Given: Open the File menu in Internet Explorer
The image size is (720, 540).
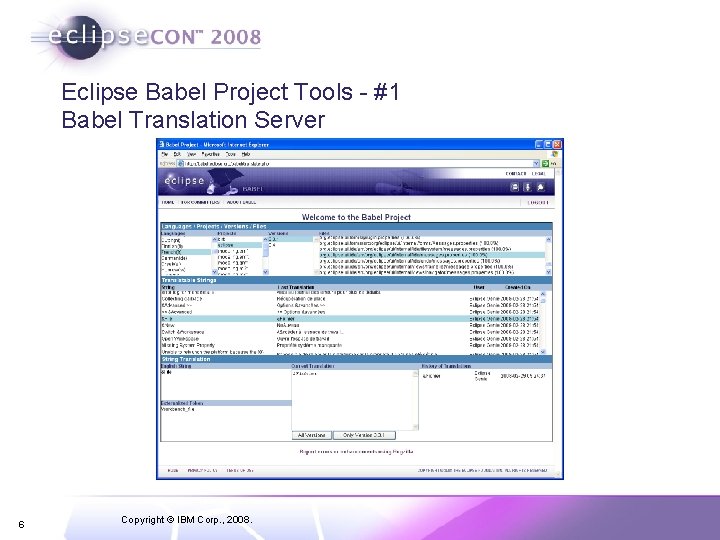Looking at the screenshot, I should click(x=165, y=154).
